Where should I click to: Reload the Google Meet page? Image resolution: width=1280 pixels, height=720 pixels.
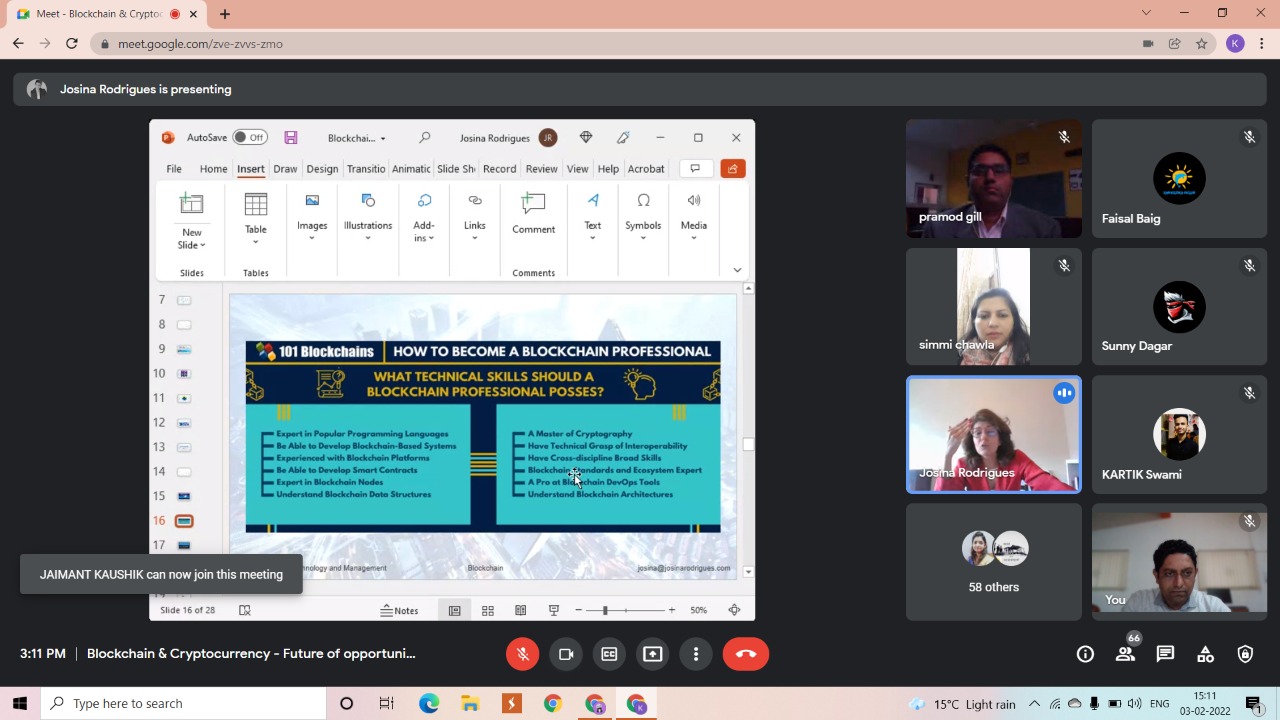point(71,44)
